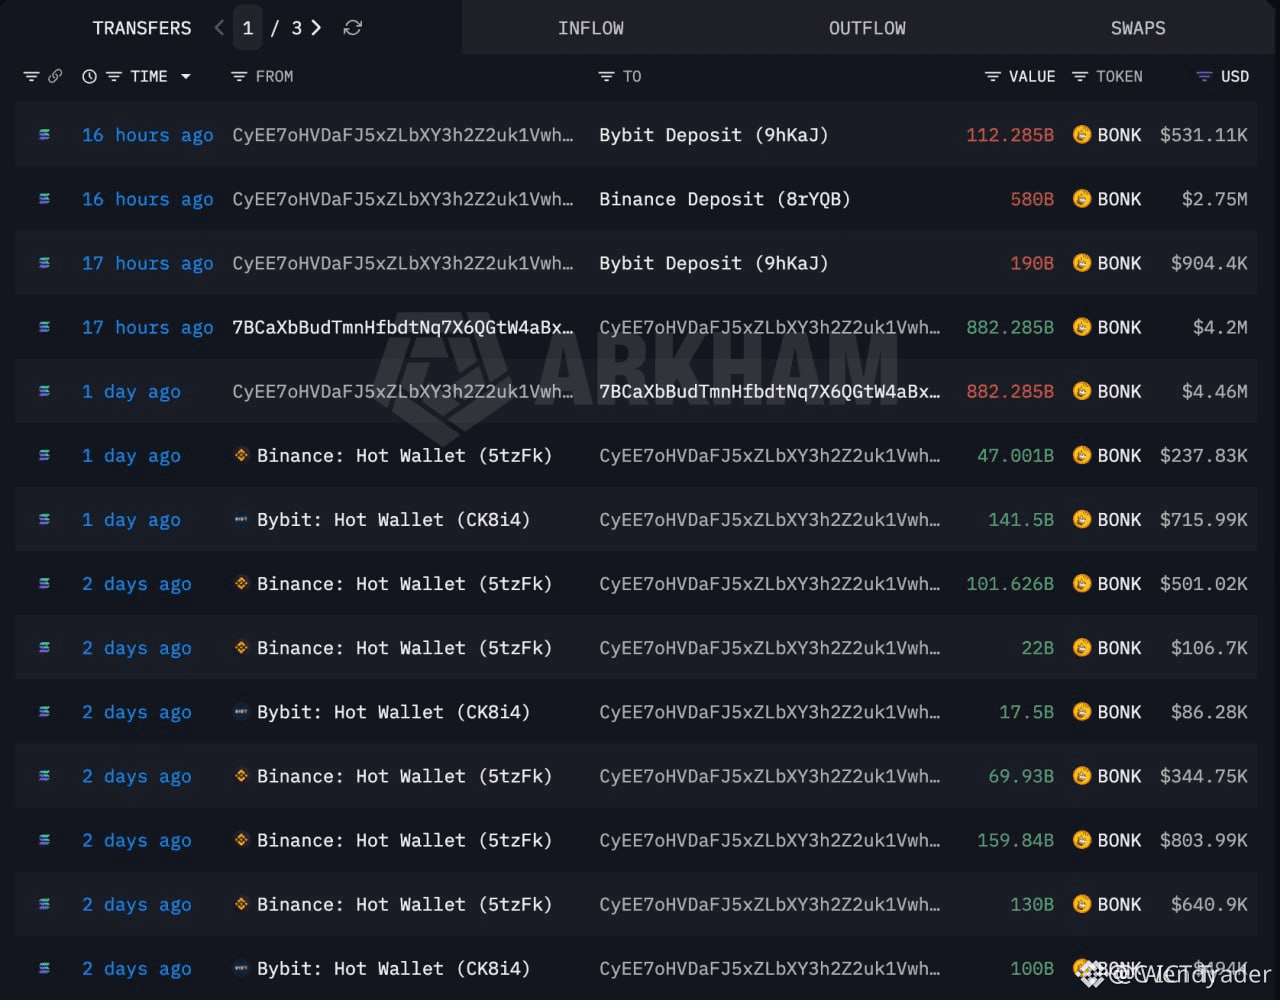
Task: Open the '1 day ago' link on the 47.001B row
Action: click(131, 455)
